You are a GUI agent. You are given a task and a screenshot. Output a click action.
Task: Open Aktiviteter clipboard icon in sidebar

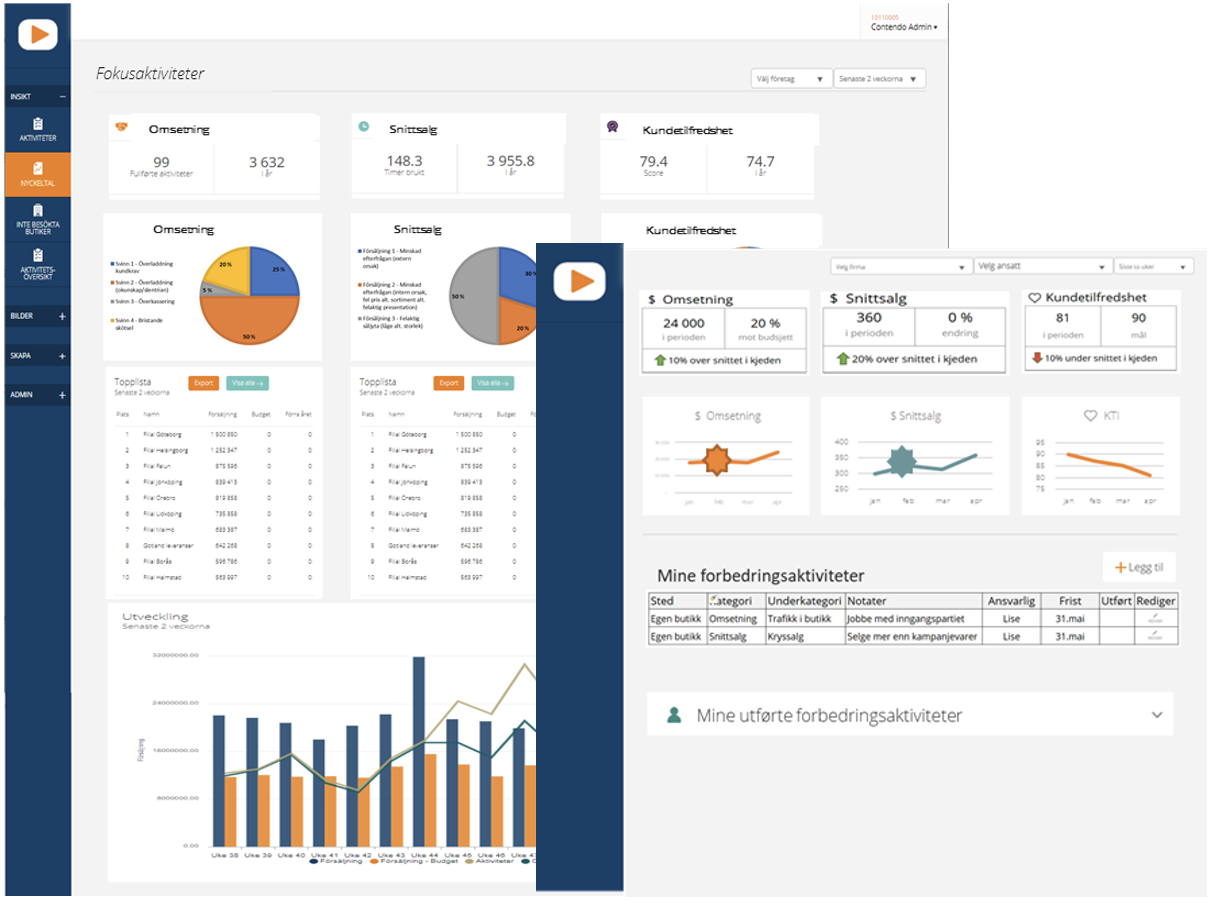click(x=38, y=124)
